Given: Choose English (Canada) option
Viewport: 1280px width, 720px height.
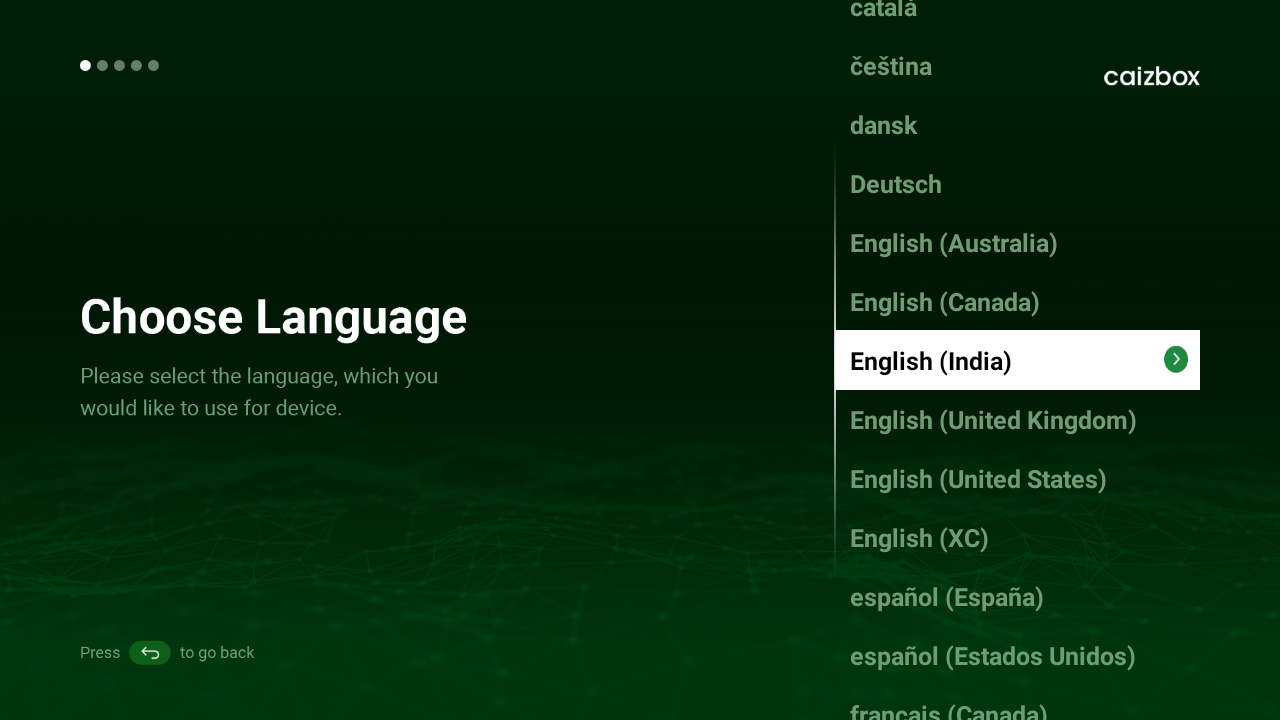Looking at the screenshot, I should (x=944, y=302).
